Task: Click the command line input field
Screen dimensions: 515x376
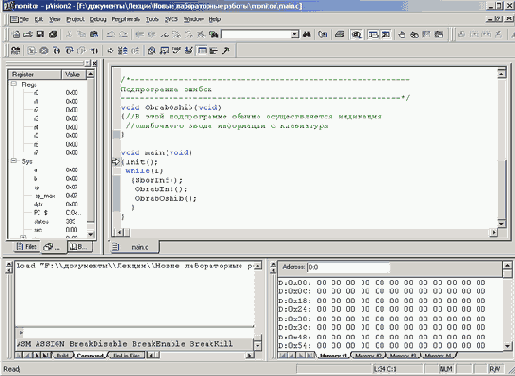Action: (x=137, y=333)
